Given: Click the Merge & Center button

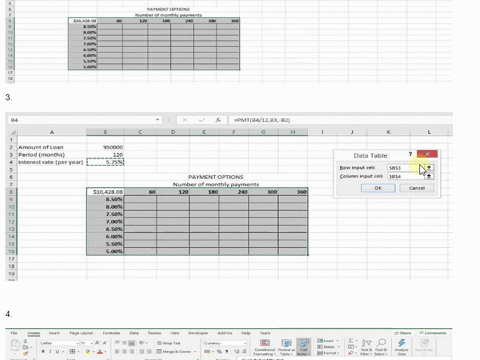Looking at the screenshot, I should pyautogui.click(x=174, y=351).
